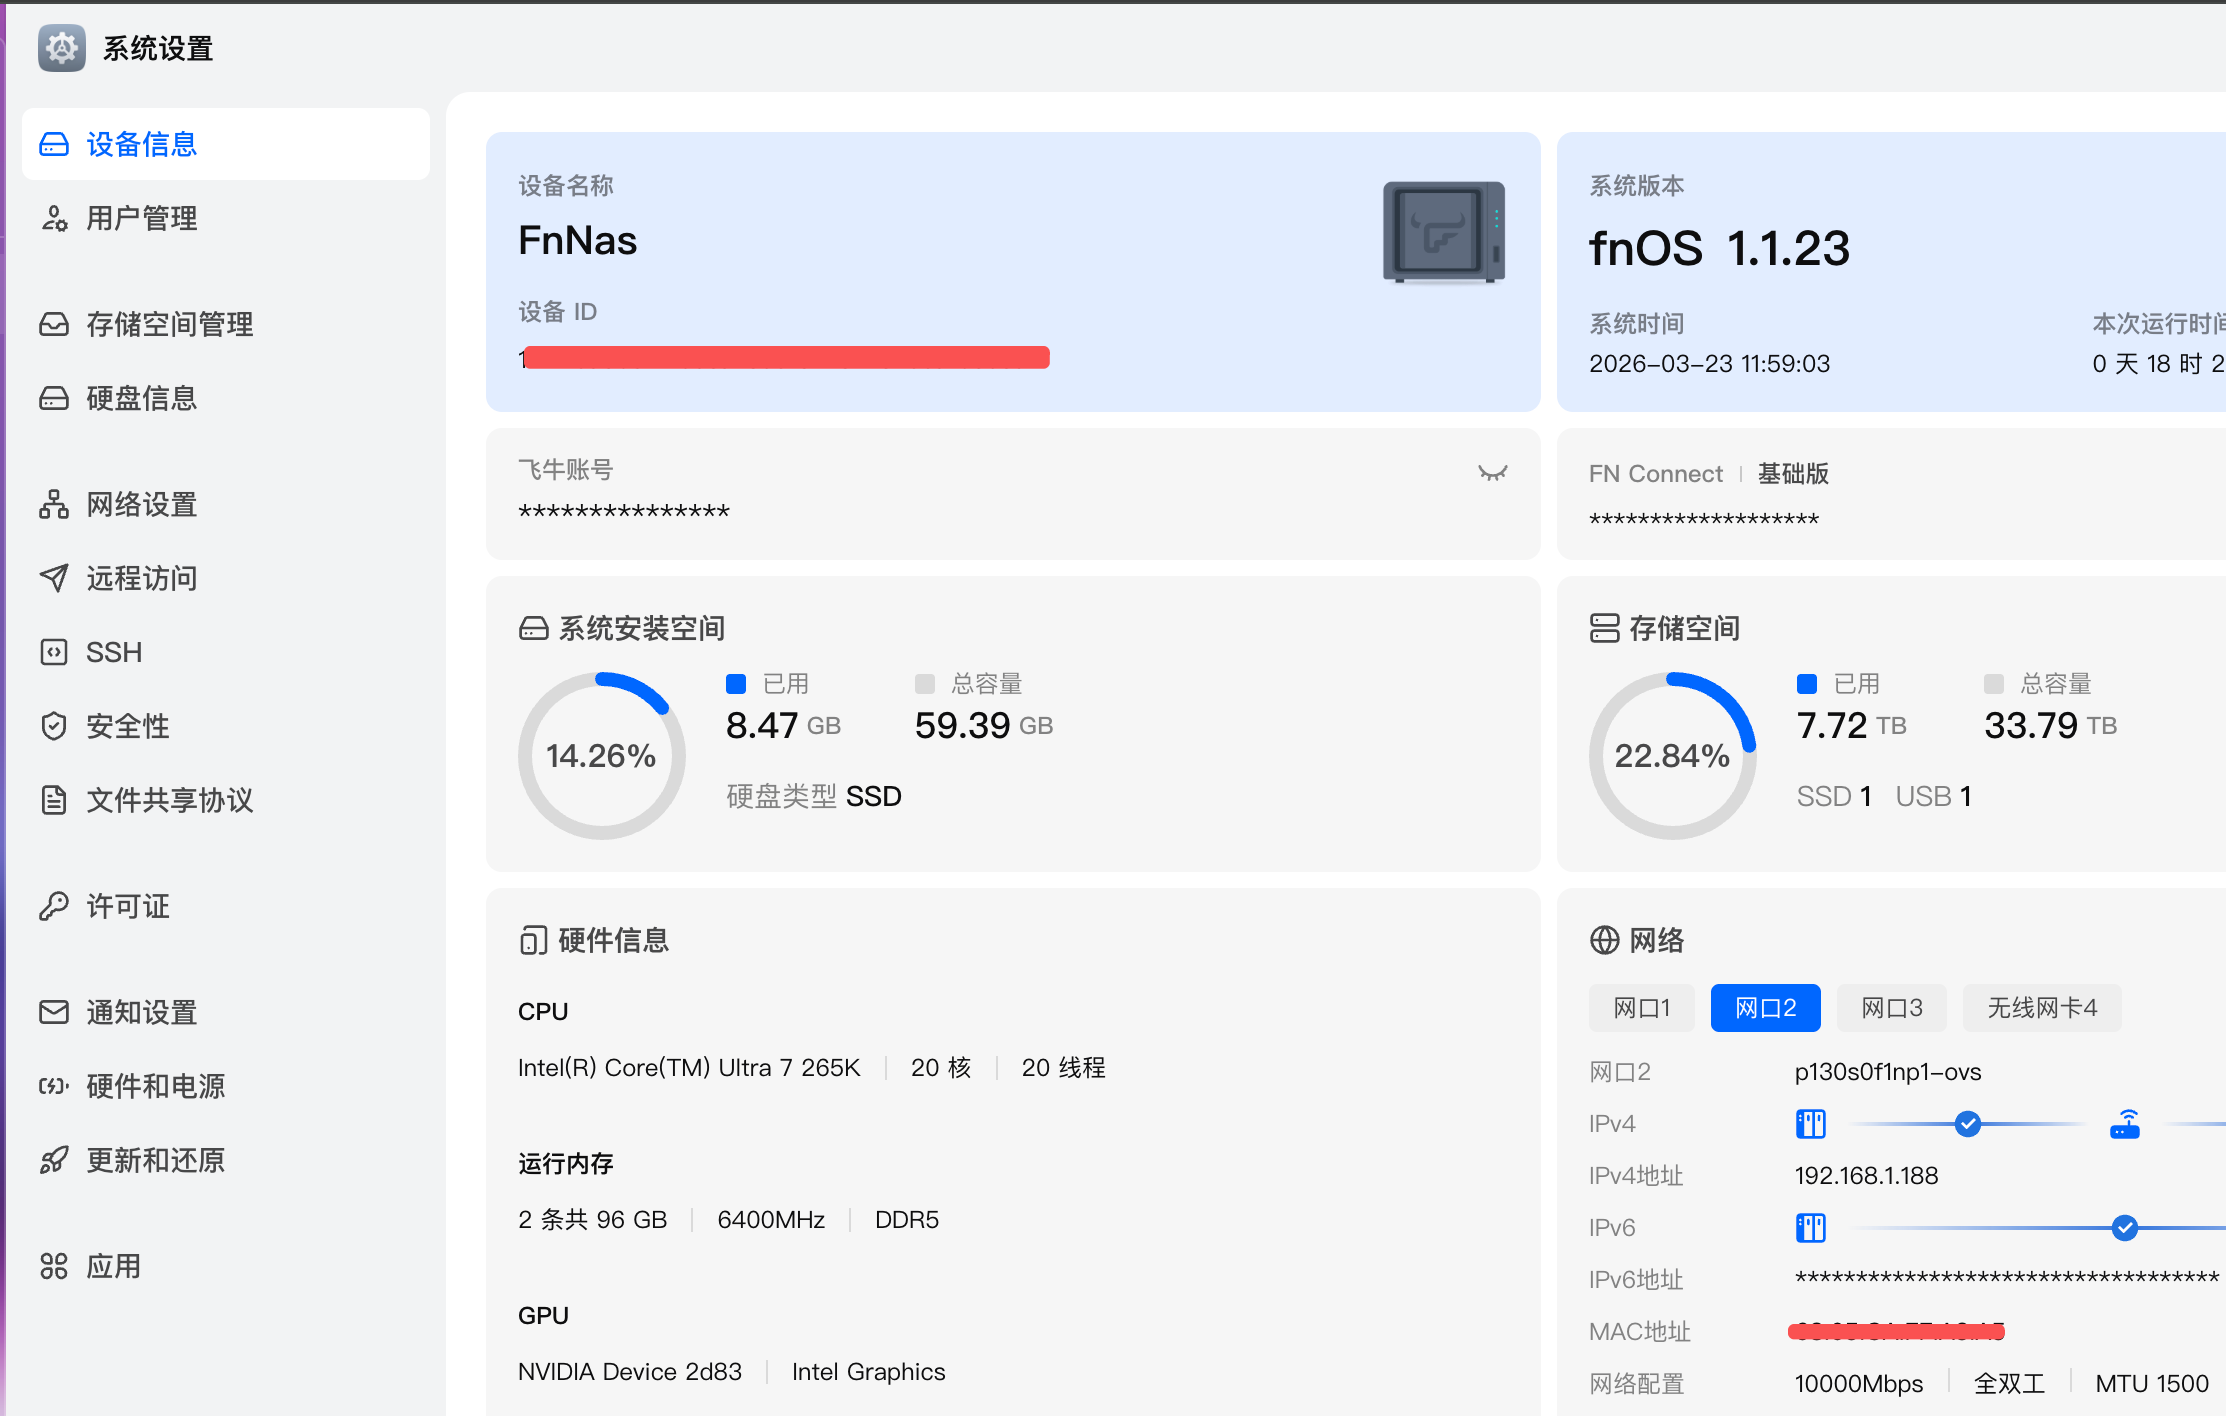Click the device name FnNas
Viewport: 2226px width, 1416px height.
point(578,241)
